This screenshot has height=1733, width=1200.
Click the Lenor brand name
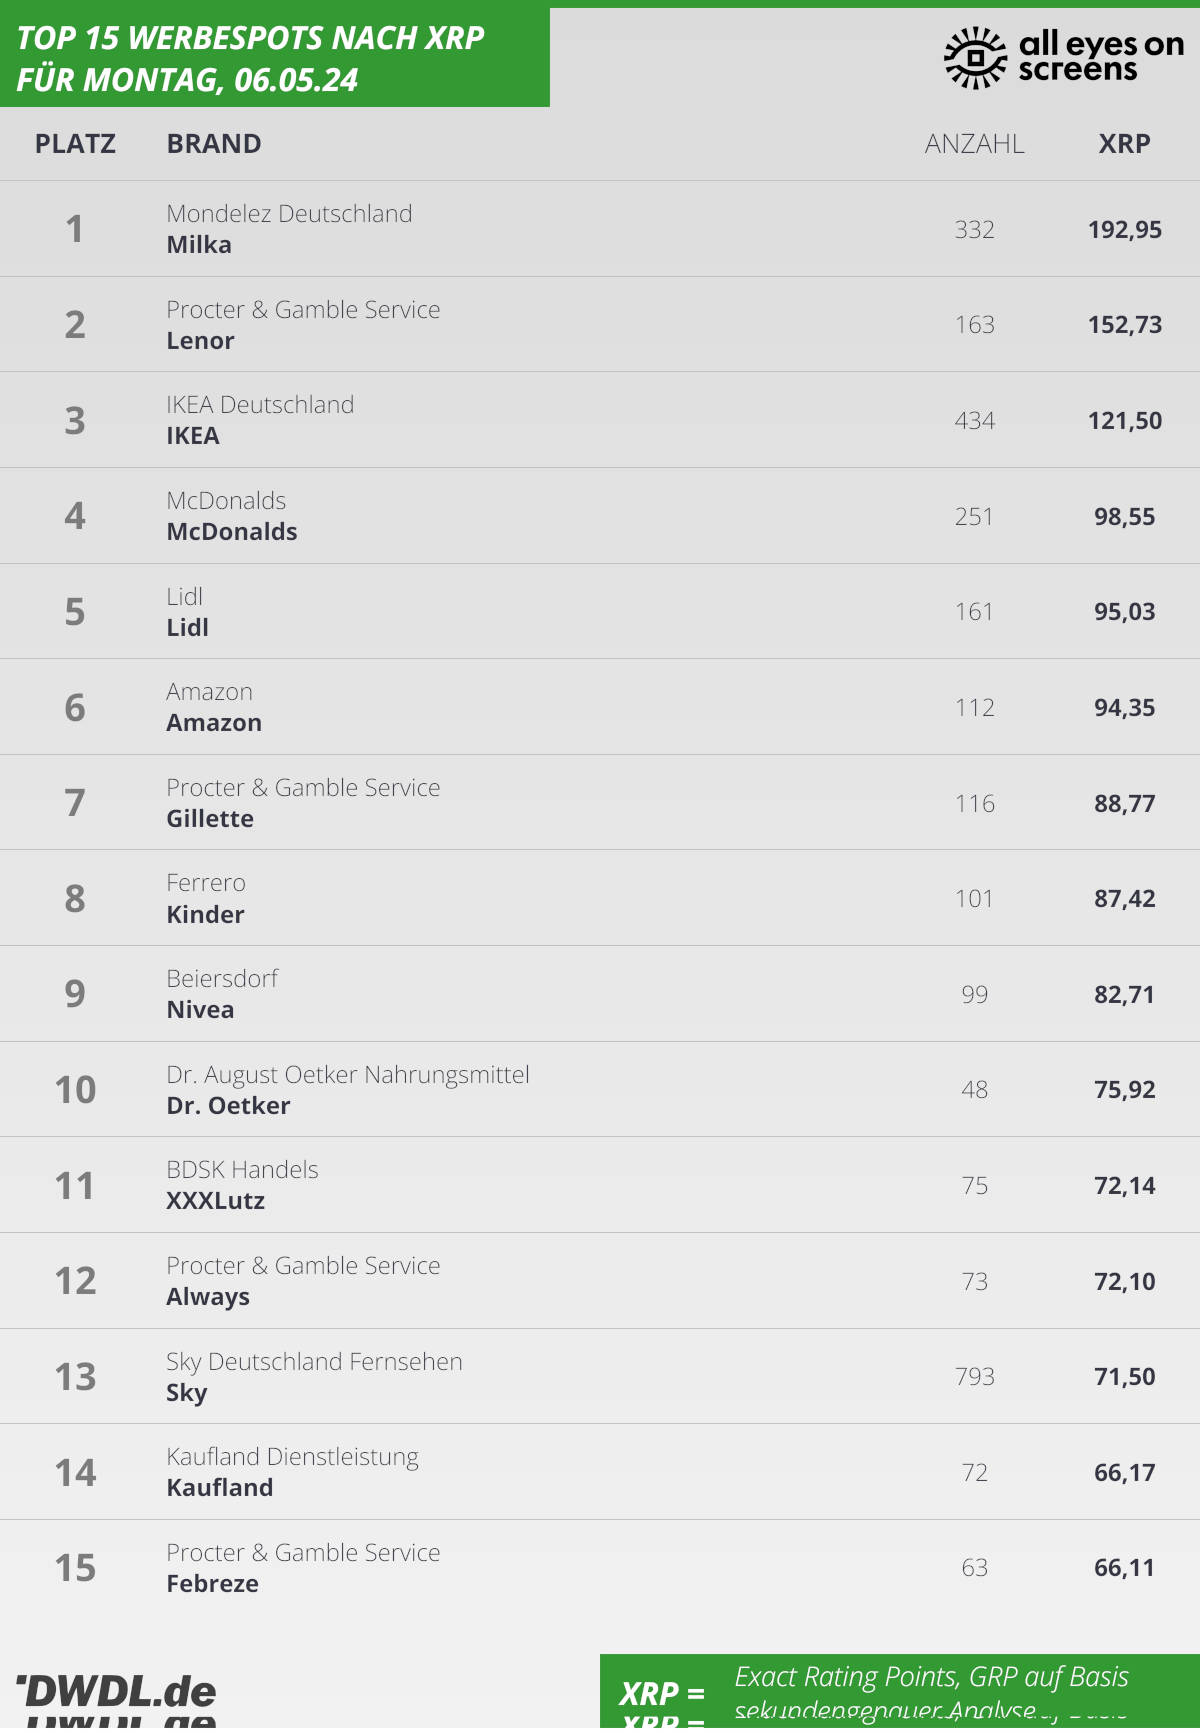point(200,341)
